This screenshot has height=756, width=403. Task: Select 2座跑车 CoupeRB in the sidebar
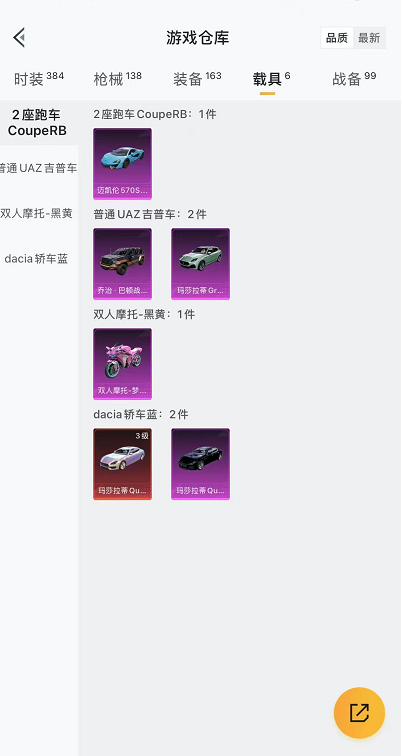tap(38, 122)
